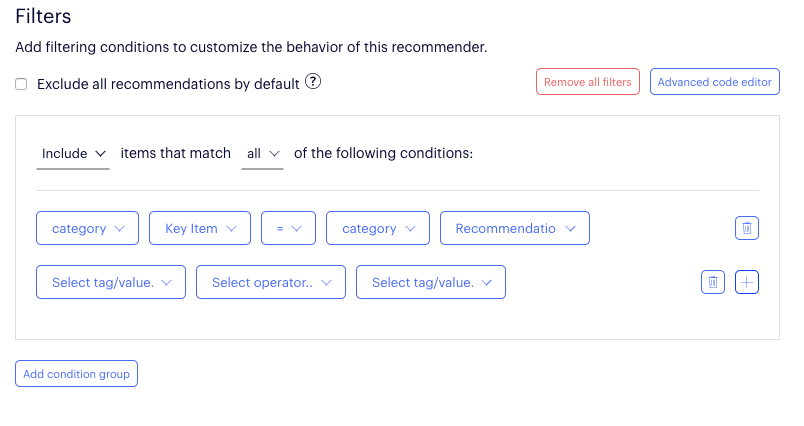Change the 'all' match dropdown
The height and width of the screenshot is (426, 804).
262,154
